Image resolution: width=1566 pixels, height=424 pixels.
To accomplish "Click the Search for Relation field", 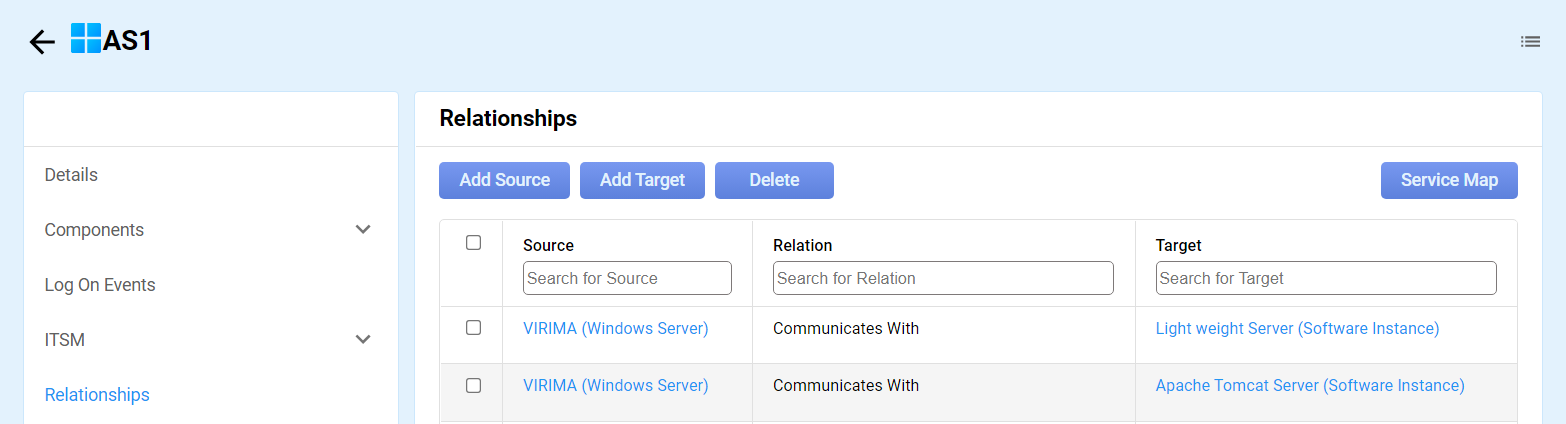I will pos(943,278).
